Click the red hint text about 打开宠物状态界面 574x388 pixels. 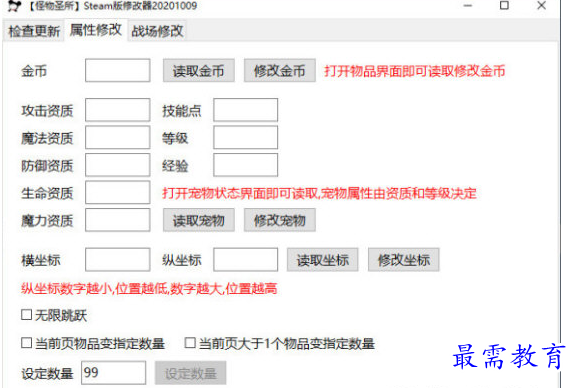tap(320, 193)
